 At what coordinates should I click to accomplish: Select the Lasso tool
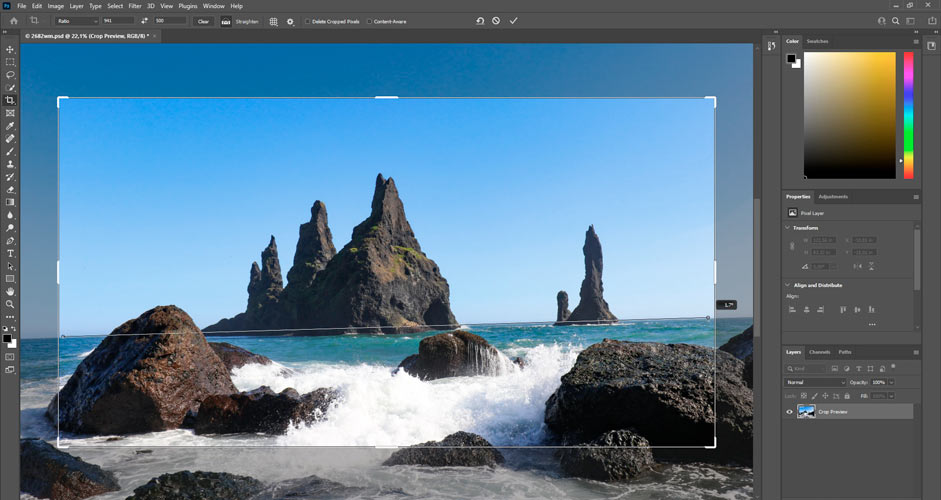(10, 75)
